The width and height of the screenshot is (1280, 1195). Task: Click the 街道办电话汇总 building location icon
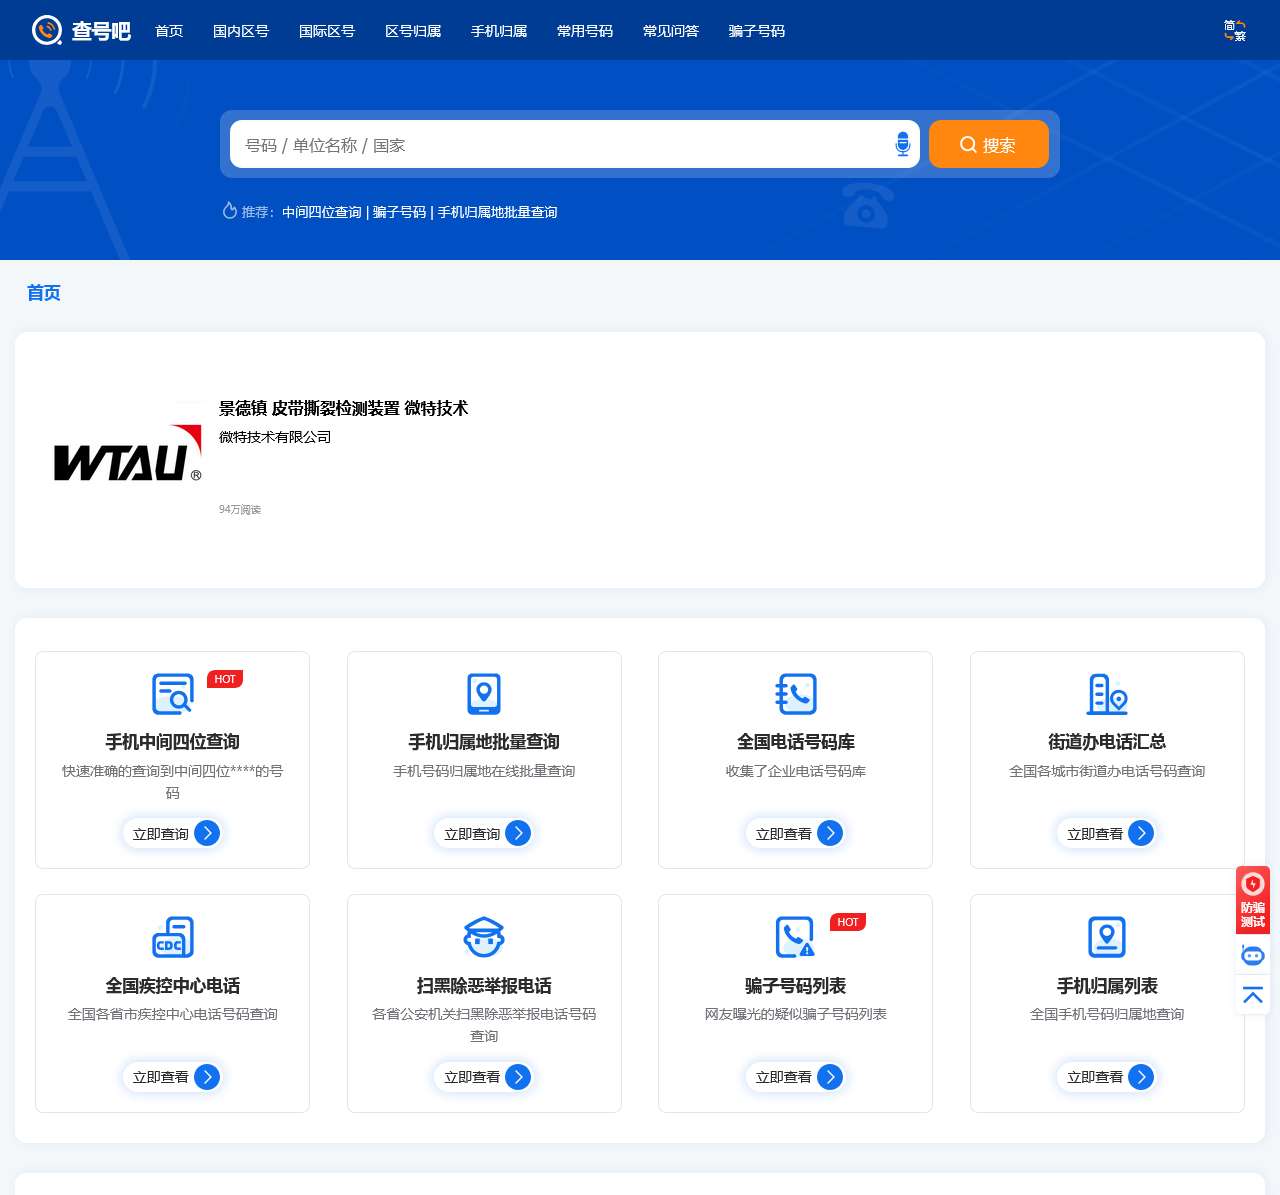pos(1107,694)
